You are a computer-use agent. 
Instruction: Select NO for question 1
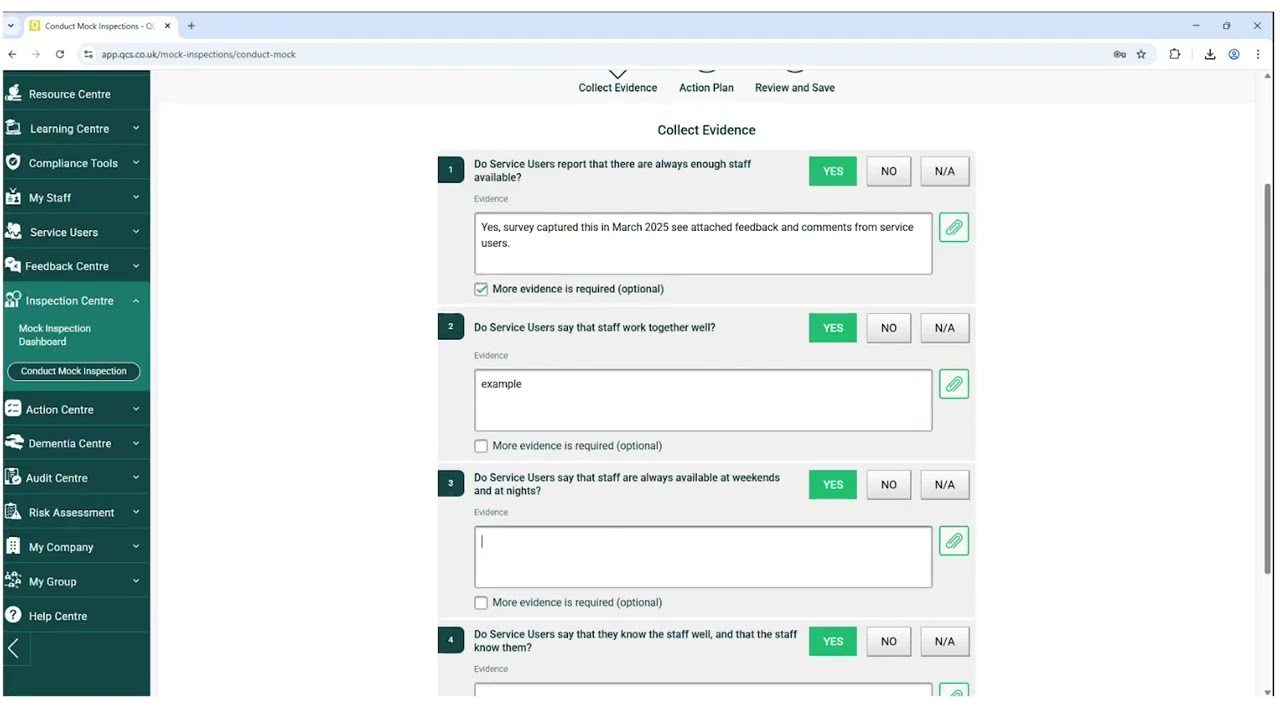click(x=889, y=171)
